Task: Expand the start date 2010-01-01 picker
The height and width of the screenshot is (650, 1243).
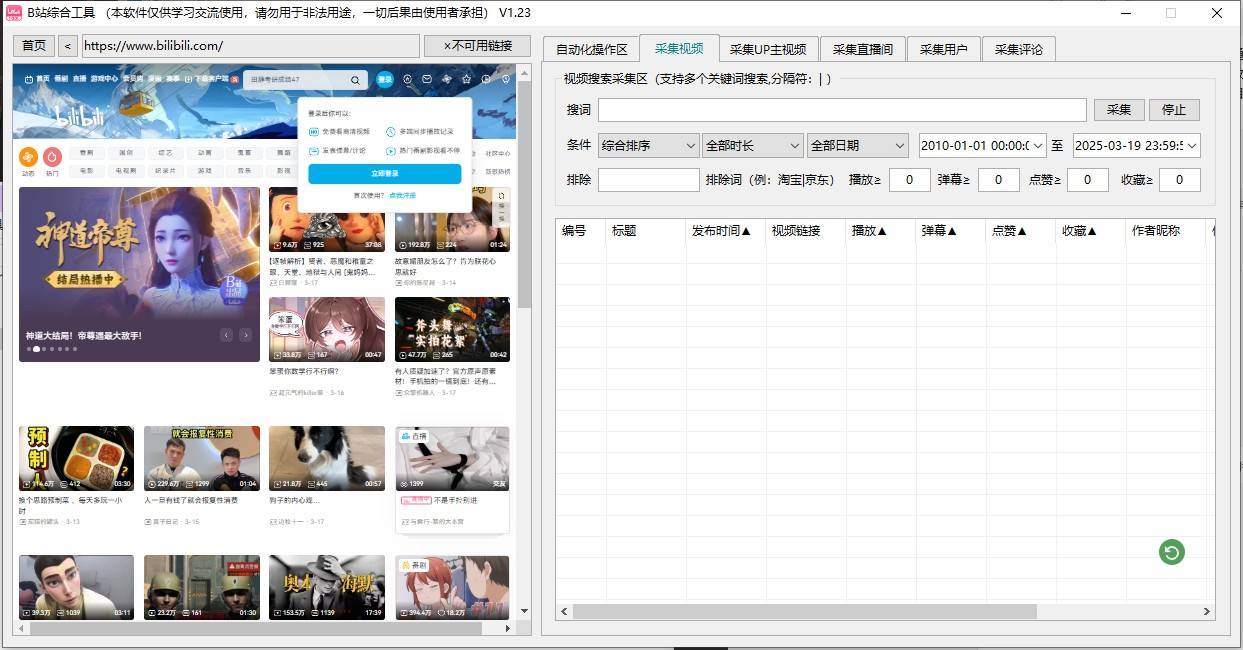Action: tap(1038, 146)
